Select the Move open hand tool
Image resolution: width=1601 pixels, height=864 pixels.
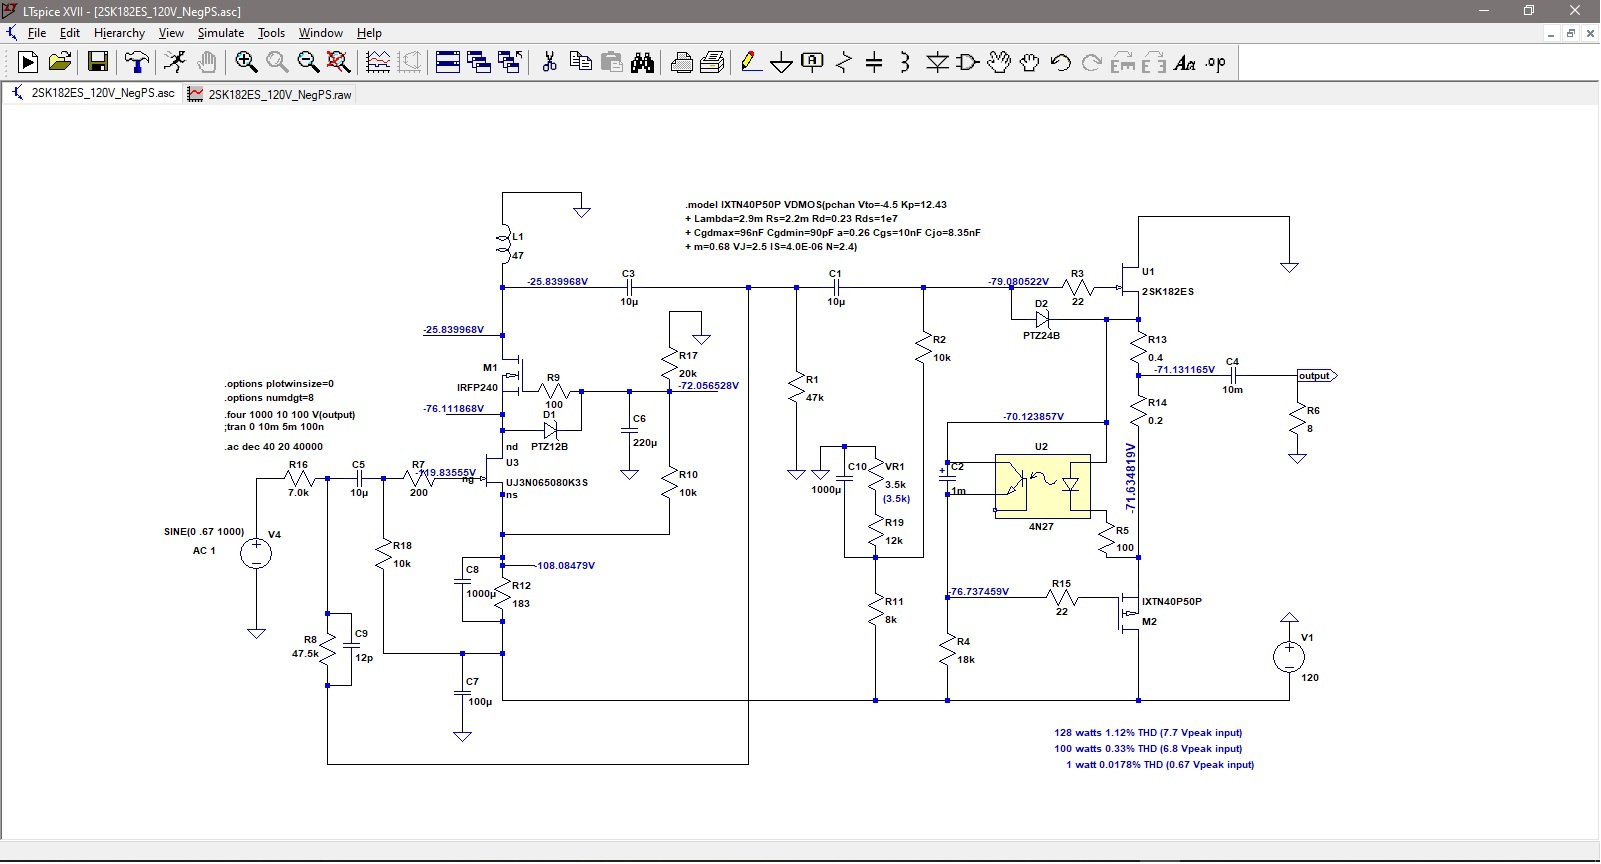(999, 62)
